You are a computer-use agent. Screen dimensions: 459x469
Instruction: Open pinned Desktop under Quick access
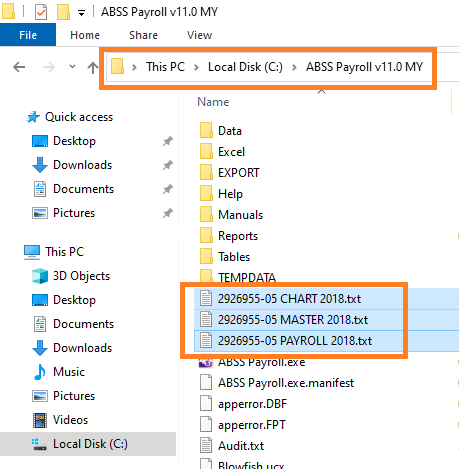(74, 141)
